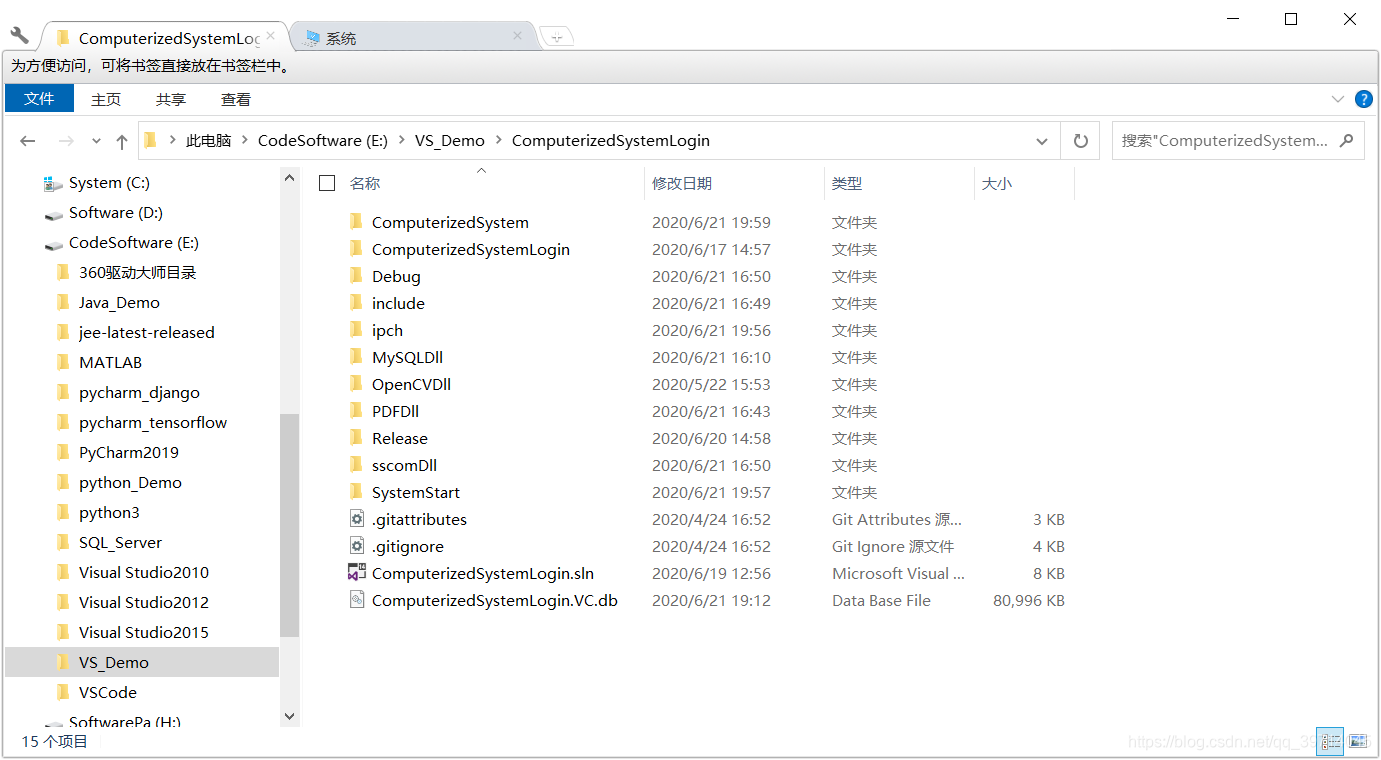Go back with the left arrow
The width and height of the screenshot is (1381, 760).
pos(28,141)
